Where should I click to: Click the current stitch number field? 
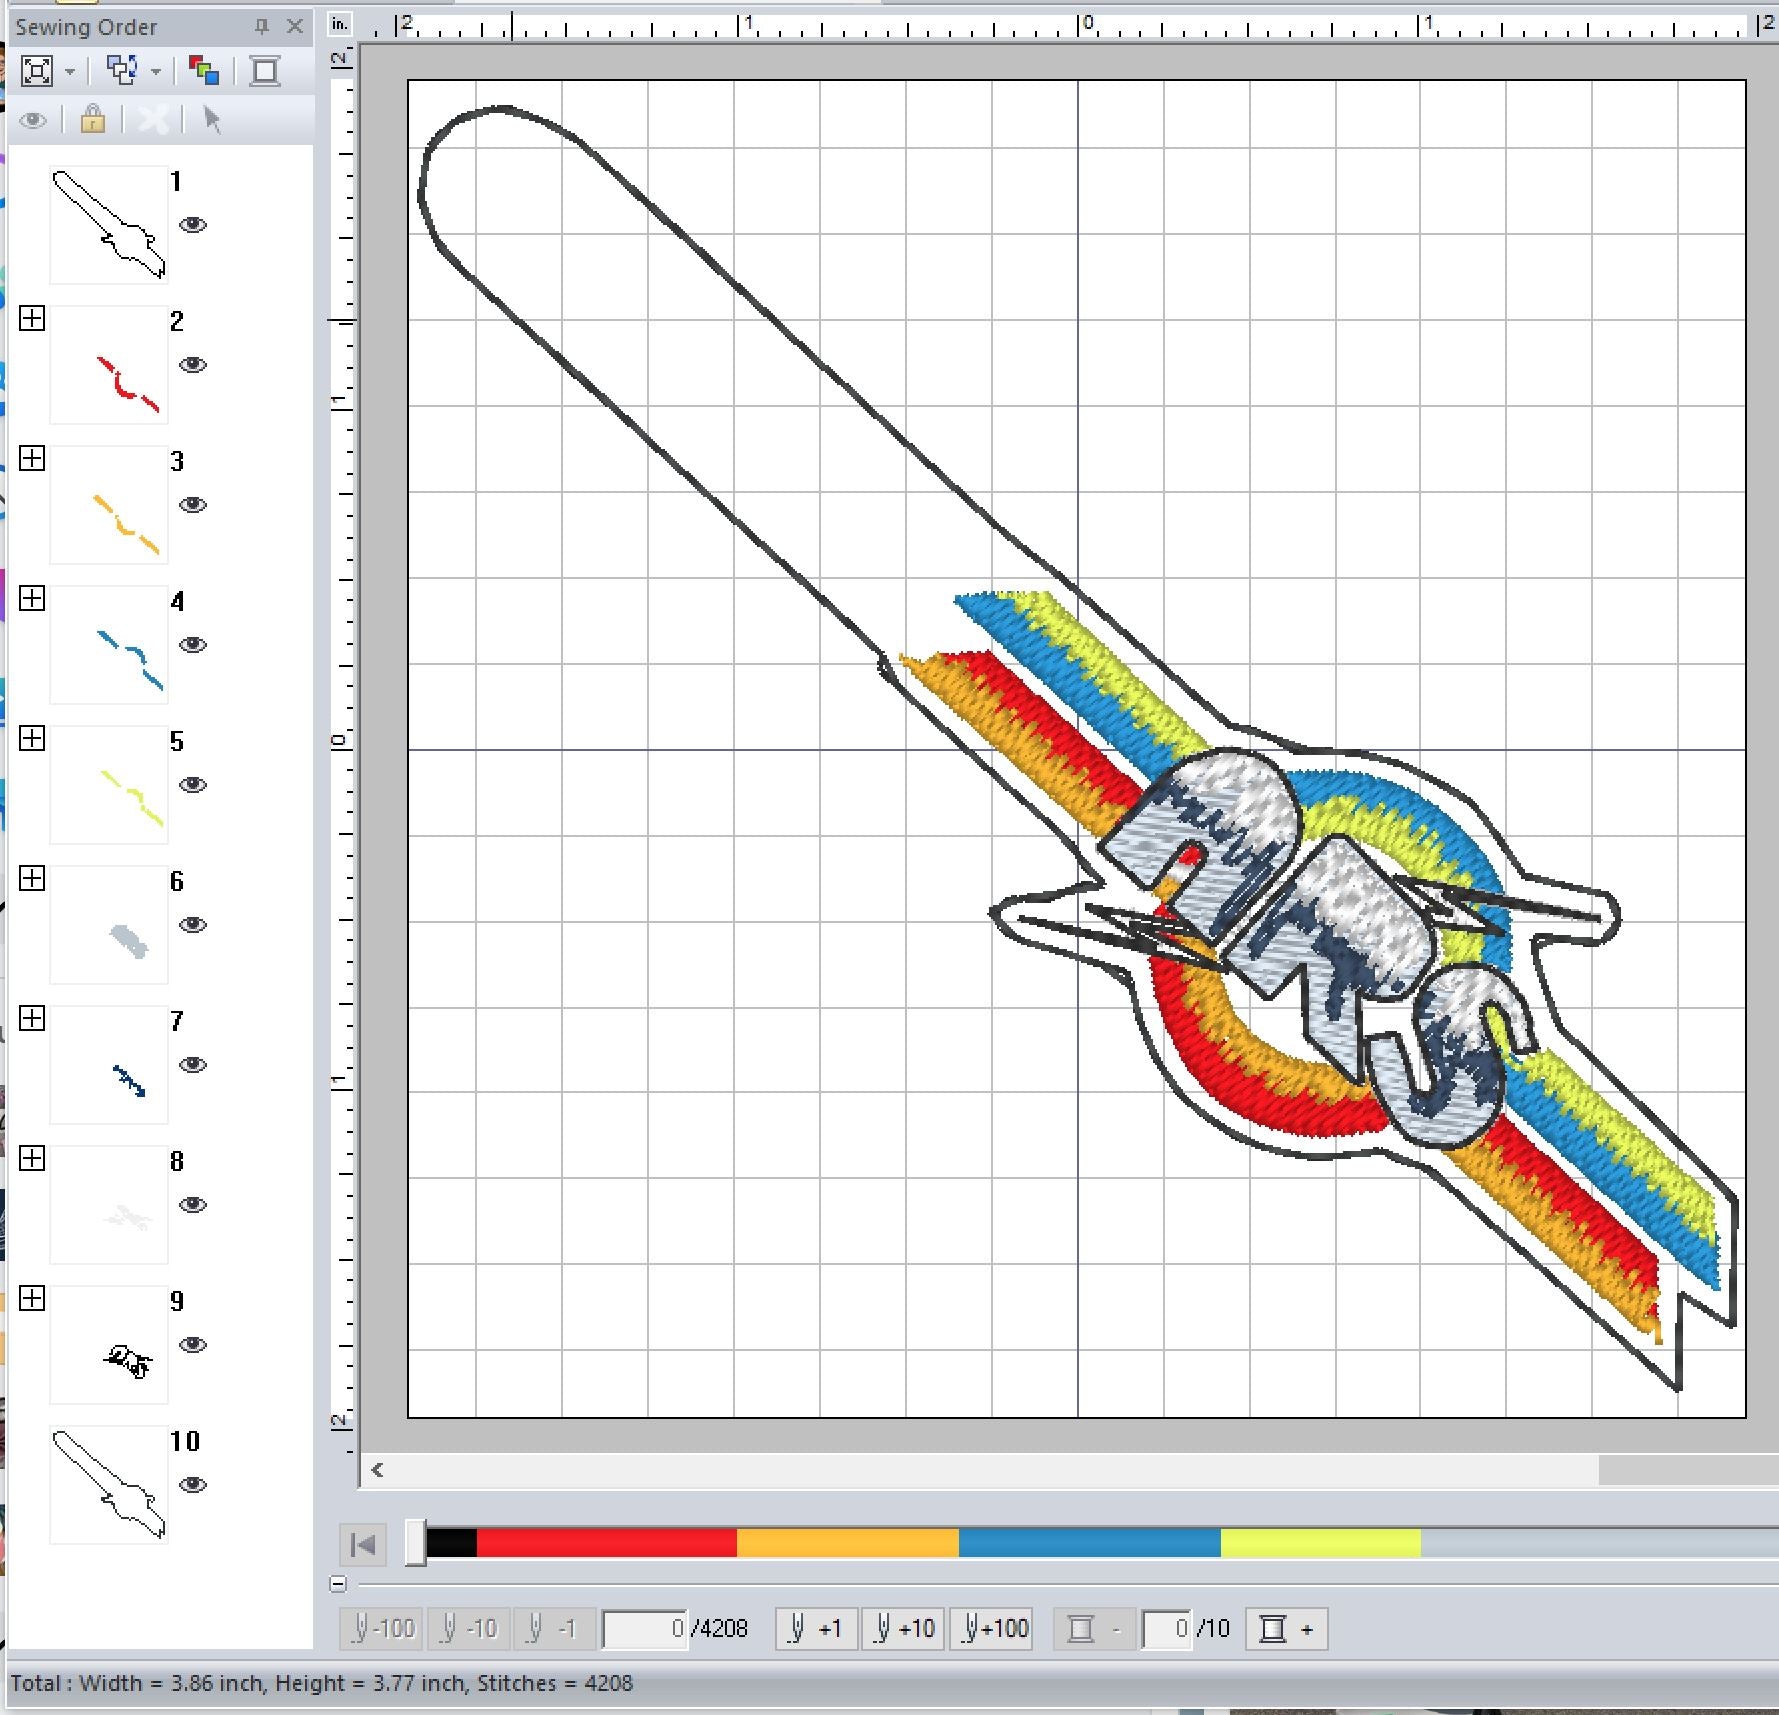click(x=645, y=1629)
